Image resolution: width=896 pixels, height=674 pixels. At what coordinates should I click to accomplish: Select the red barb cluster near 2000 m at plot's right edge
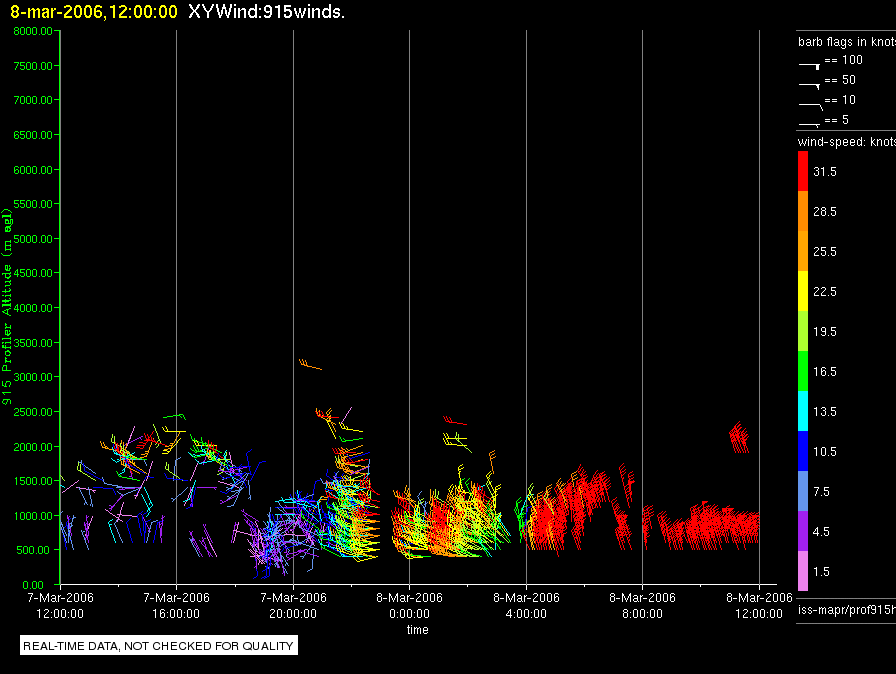point(739,438)
